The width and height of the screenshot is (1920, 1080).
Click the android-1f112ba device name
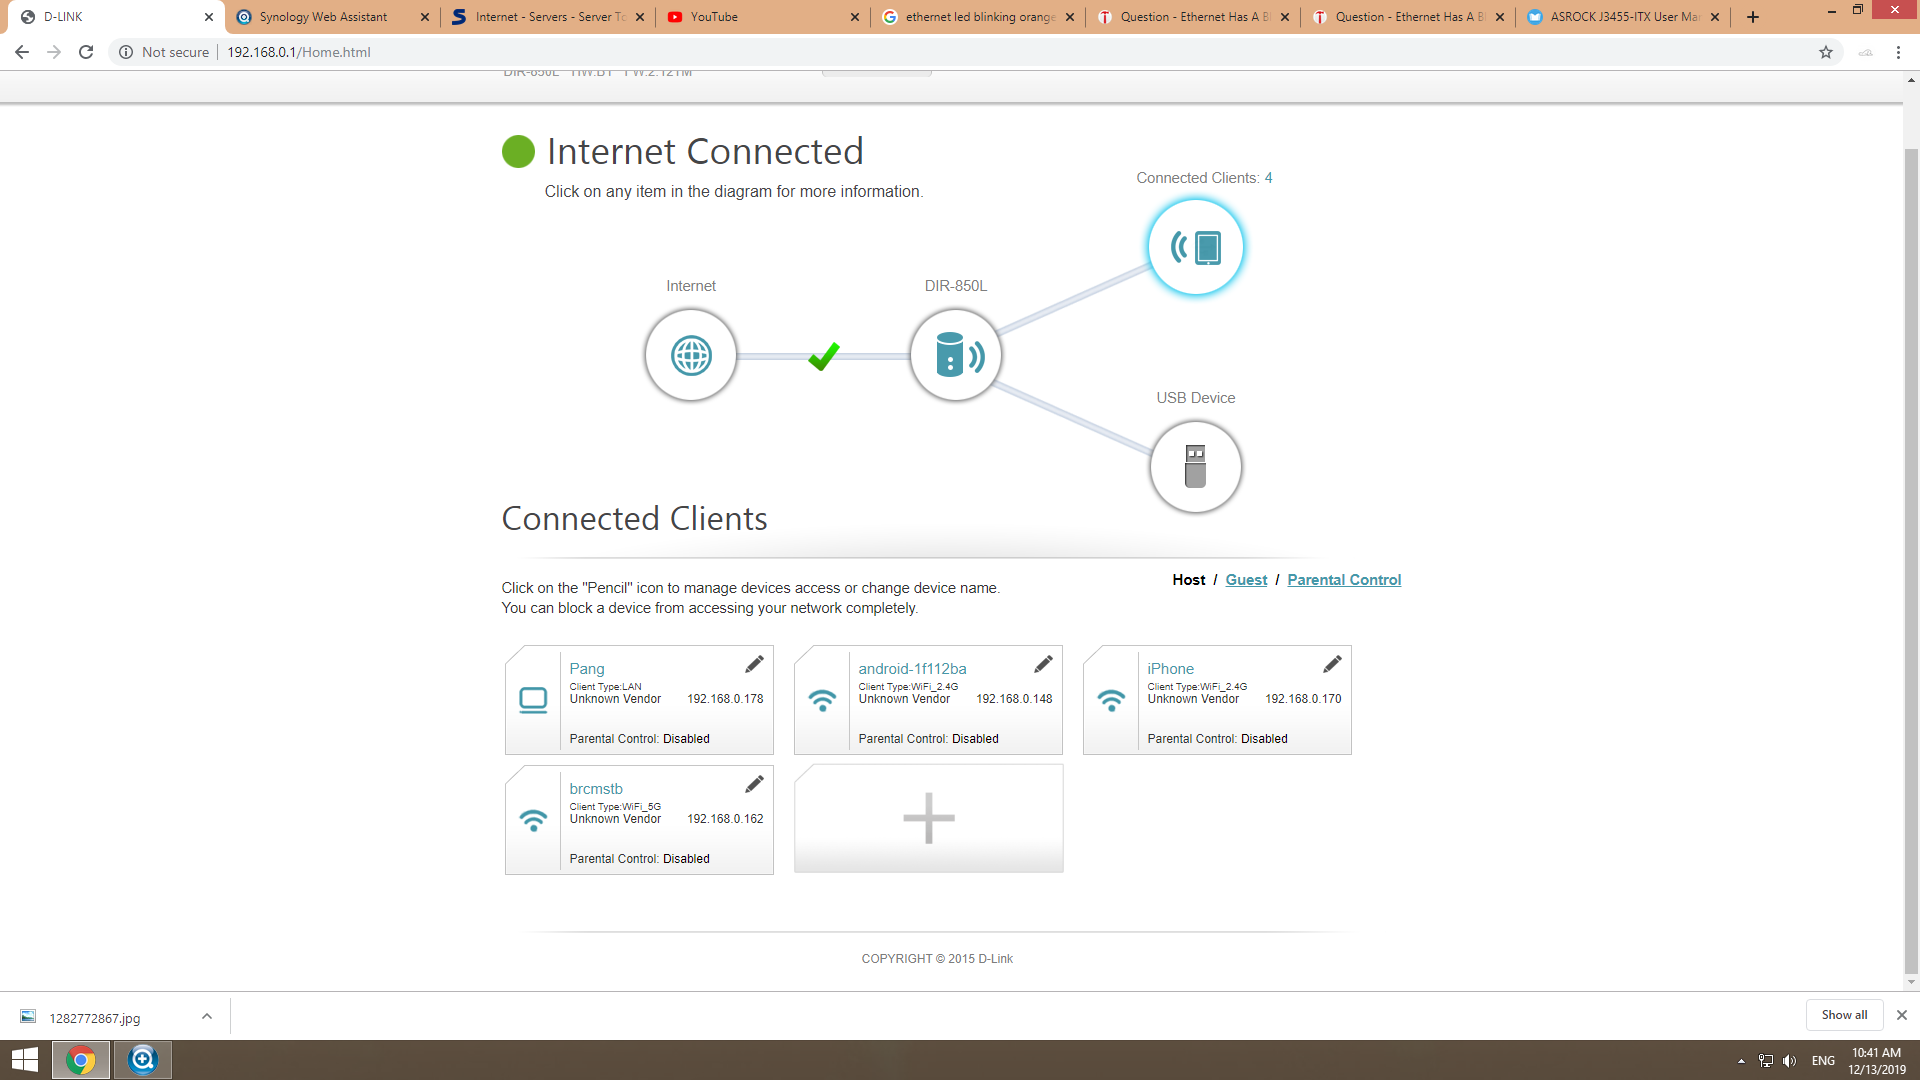[912, 668]
